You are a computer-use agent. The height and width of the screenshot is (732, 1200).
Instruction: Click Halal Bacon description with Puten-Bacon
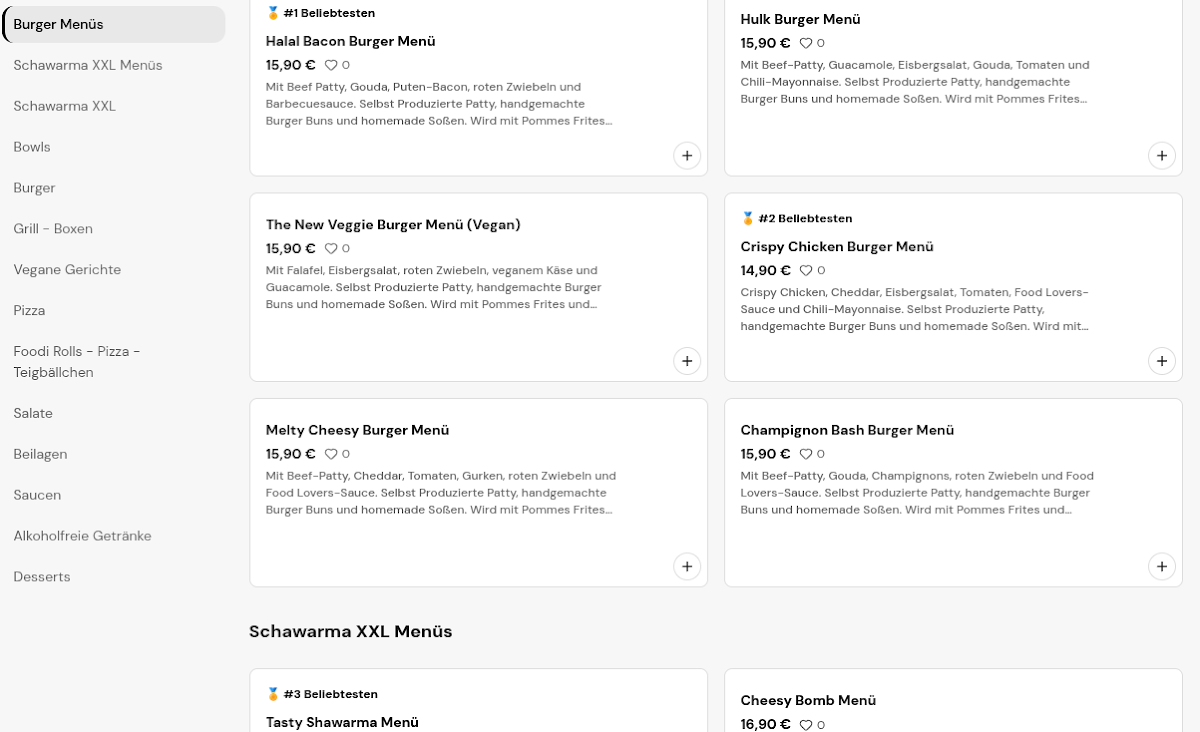439,104
